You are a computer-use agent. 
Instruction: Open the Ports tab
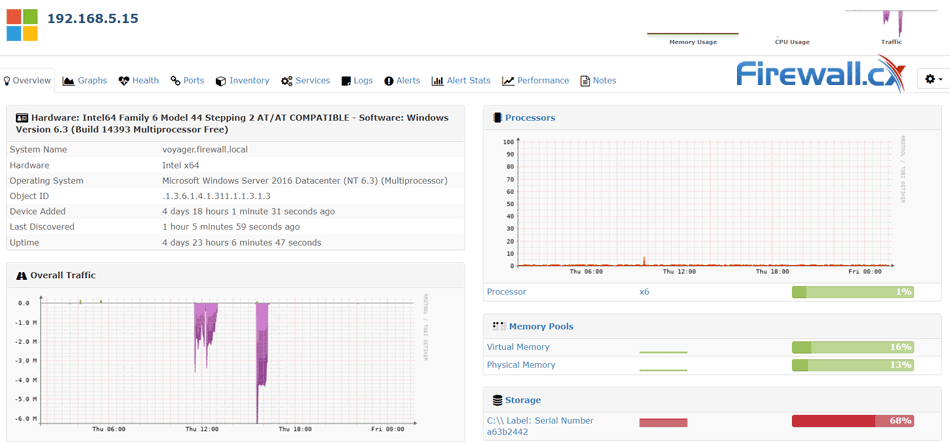[187, 81]
